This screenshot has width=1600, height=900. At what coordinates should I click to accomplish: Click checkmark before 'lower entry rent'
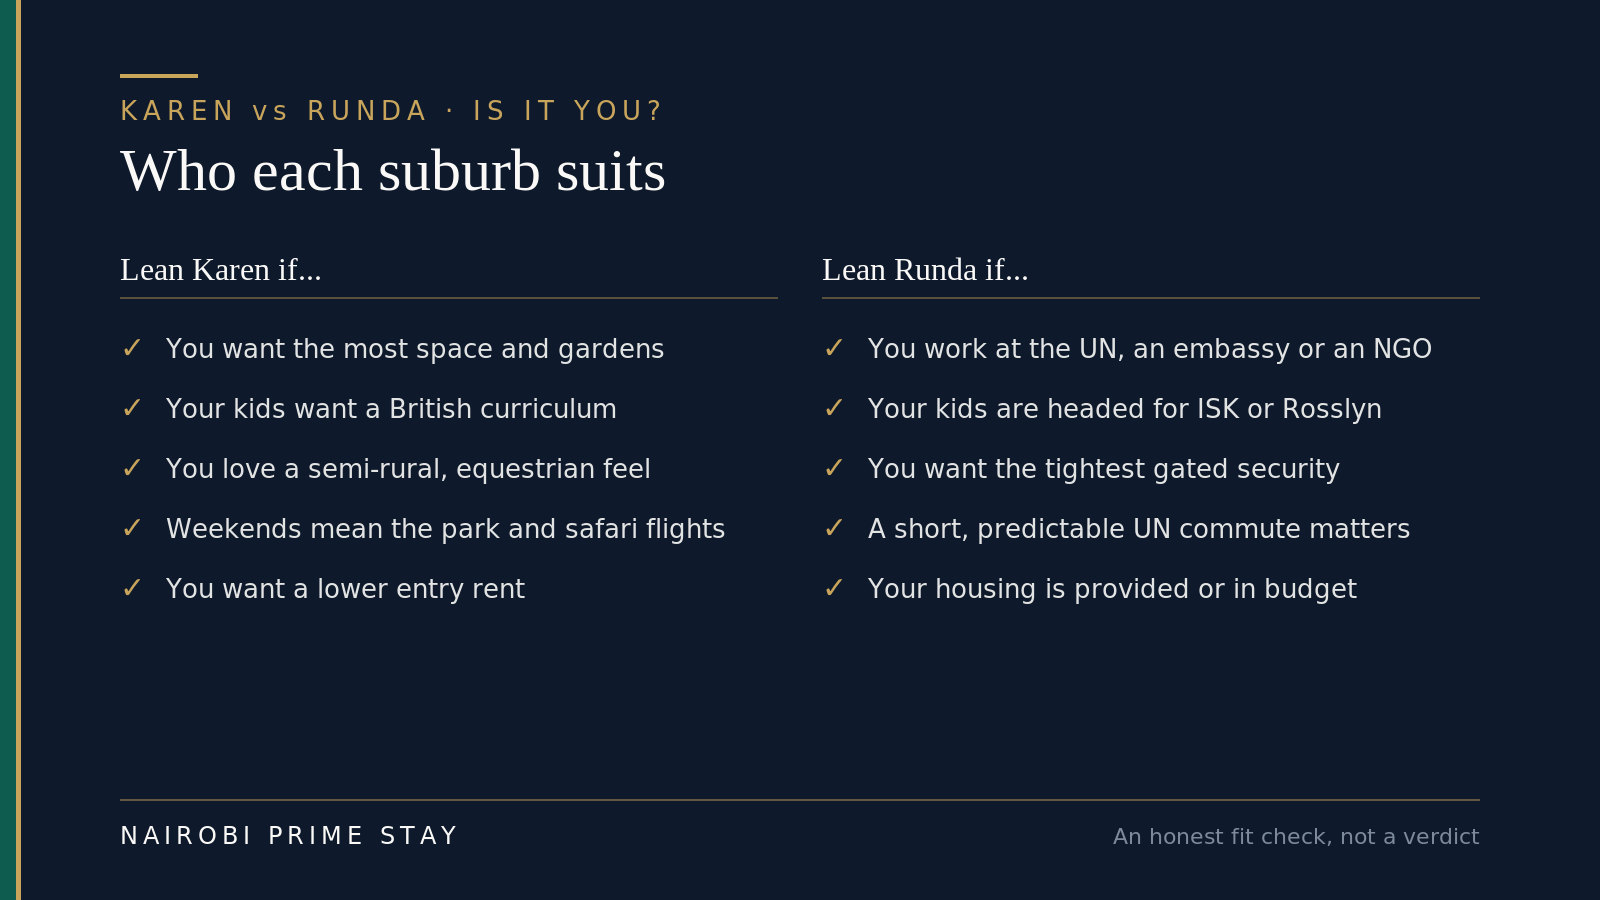[x=131, y=589]
